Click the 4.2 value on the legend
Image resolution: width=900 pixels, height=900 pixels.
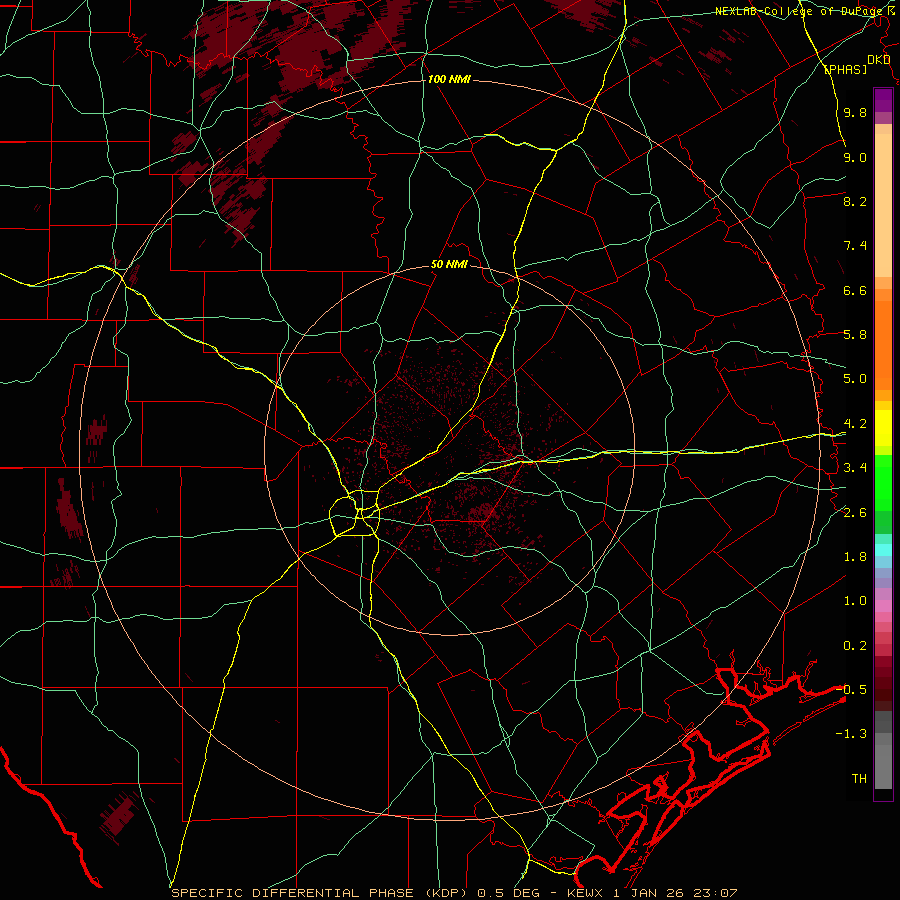click(855, 424)
